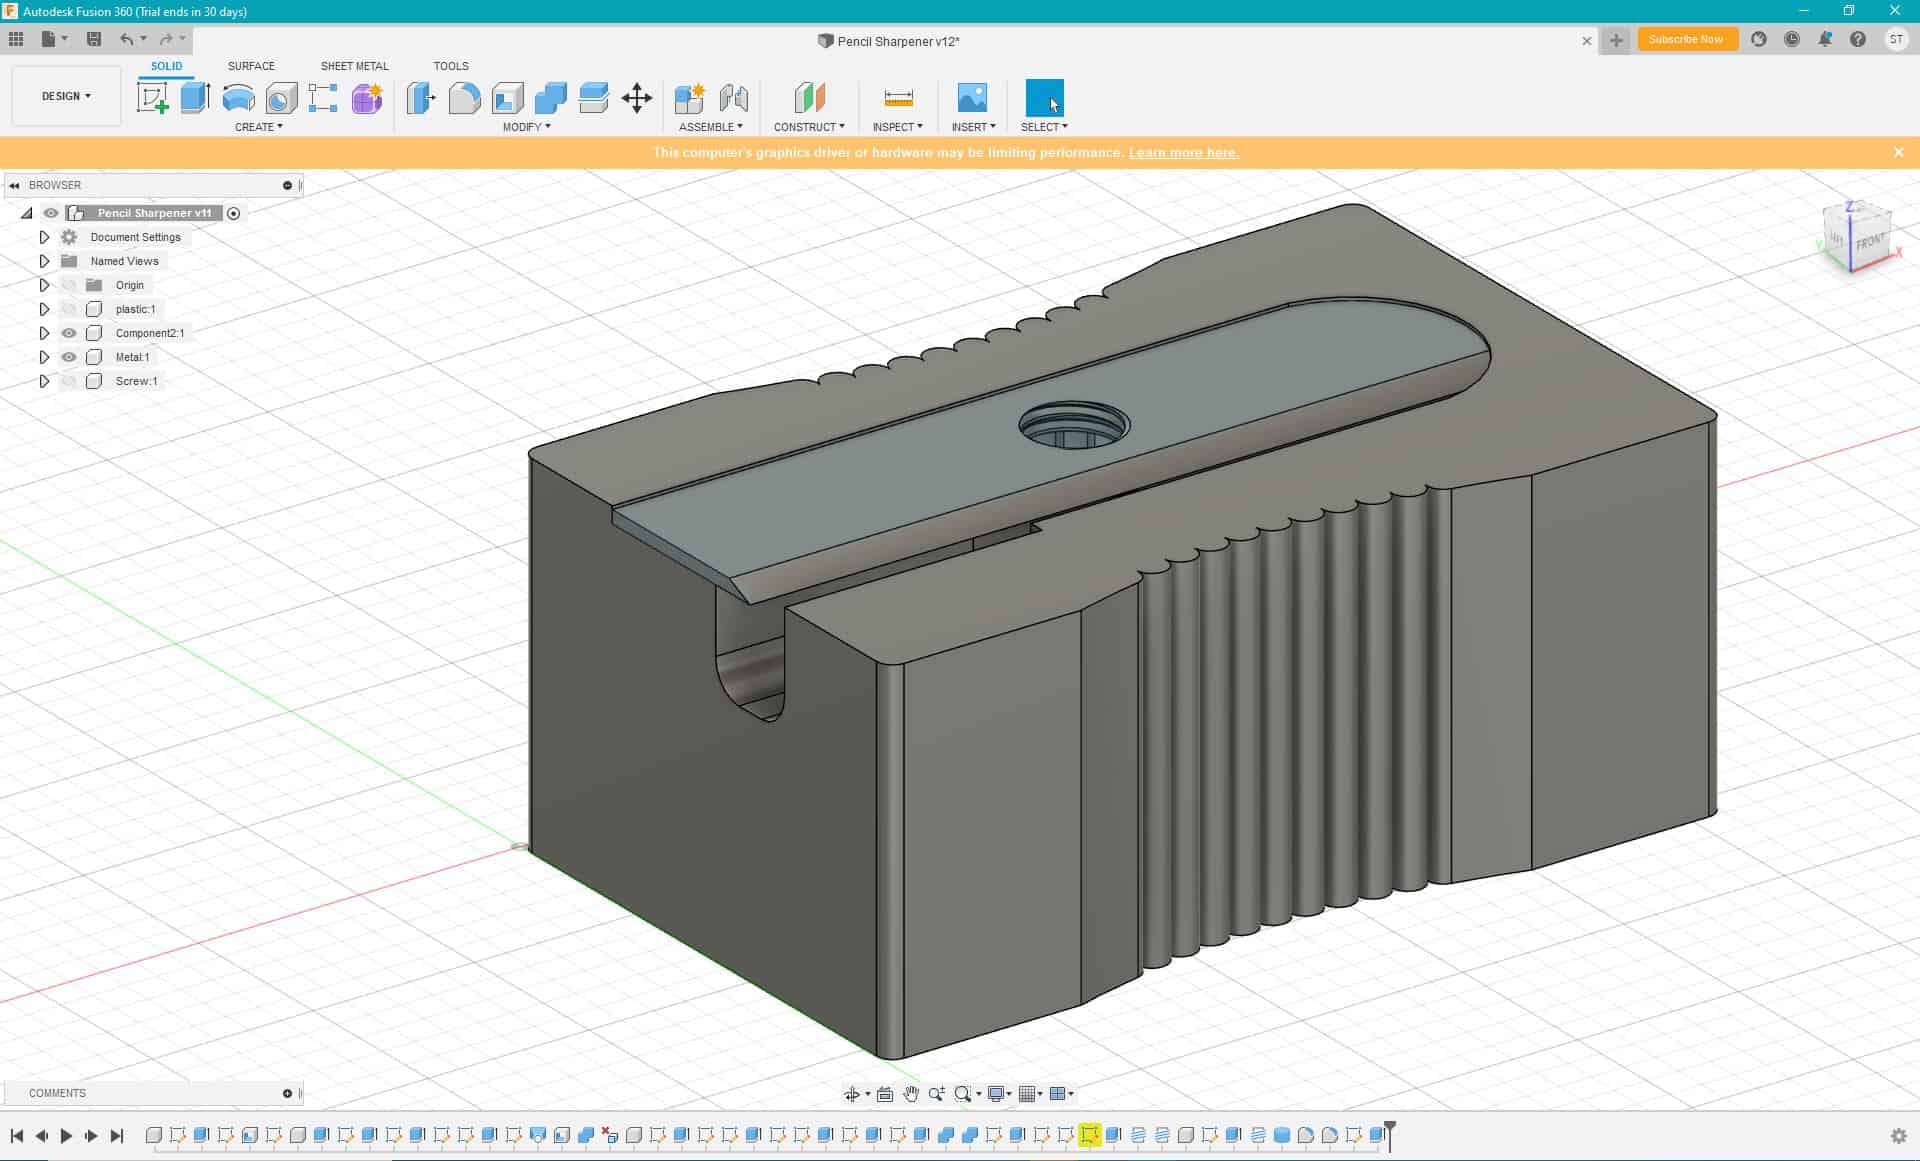Activate the Fillet tool
Screen dimensions: 1920x1161
point(464,98)
